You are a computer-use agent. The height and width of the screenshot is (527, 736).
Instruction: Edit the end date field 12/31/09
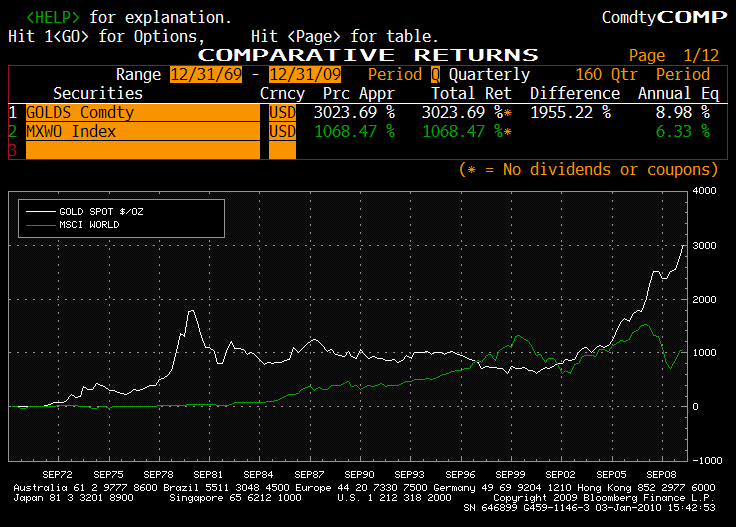(x=305, y=75)
